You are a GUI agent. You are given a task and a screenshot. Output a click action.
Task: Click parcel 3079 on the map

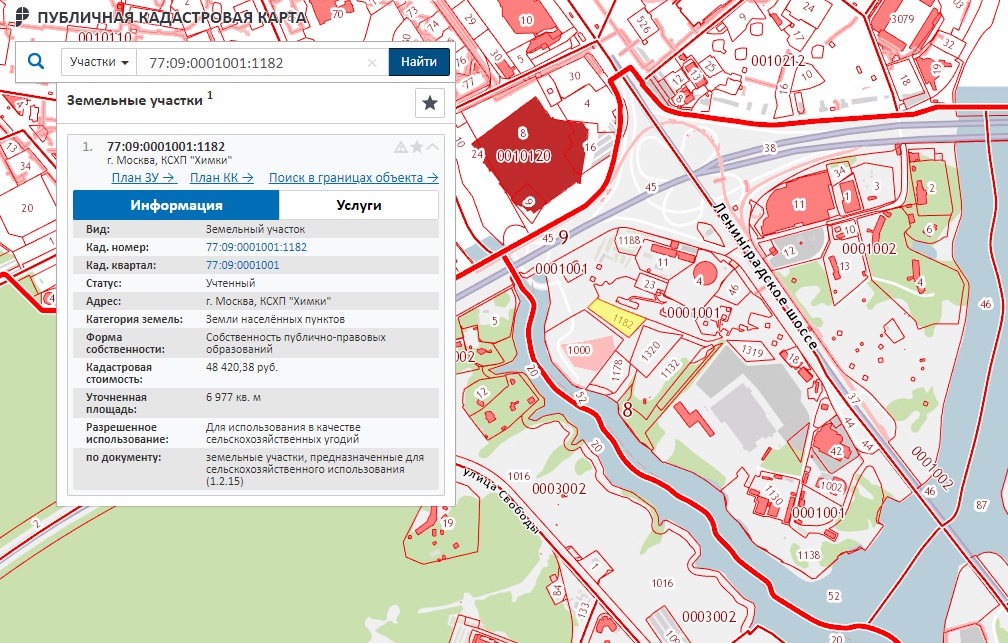pyautogui.click(x=903, y=19)
